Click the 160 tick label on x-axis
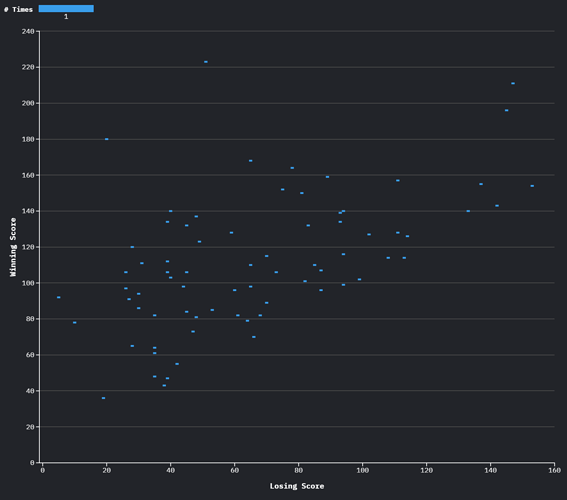 tap(554, 470)
